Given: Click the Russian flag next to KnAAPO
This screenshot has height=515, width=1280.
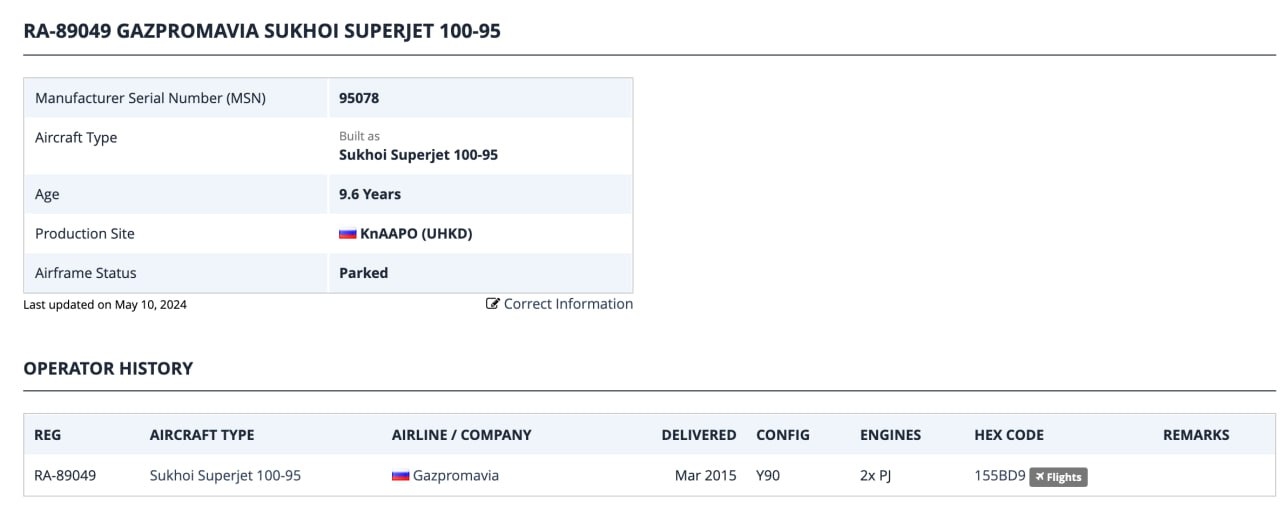Looking at the screenshot, I should point(348,234).
